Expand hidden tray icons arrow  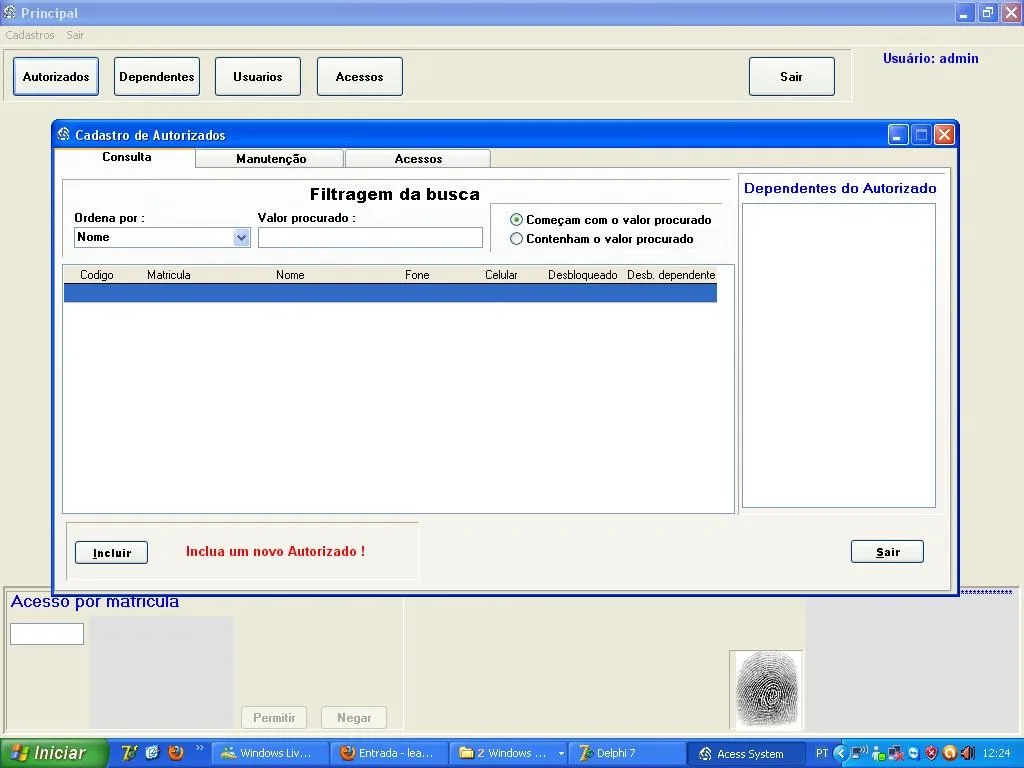tap(840, 754)
